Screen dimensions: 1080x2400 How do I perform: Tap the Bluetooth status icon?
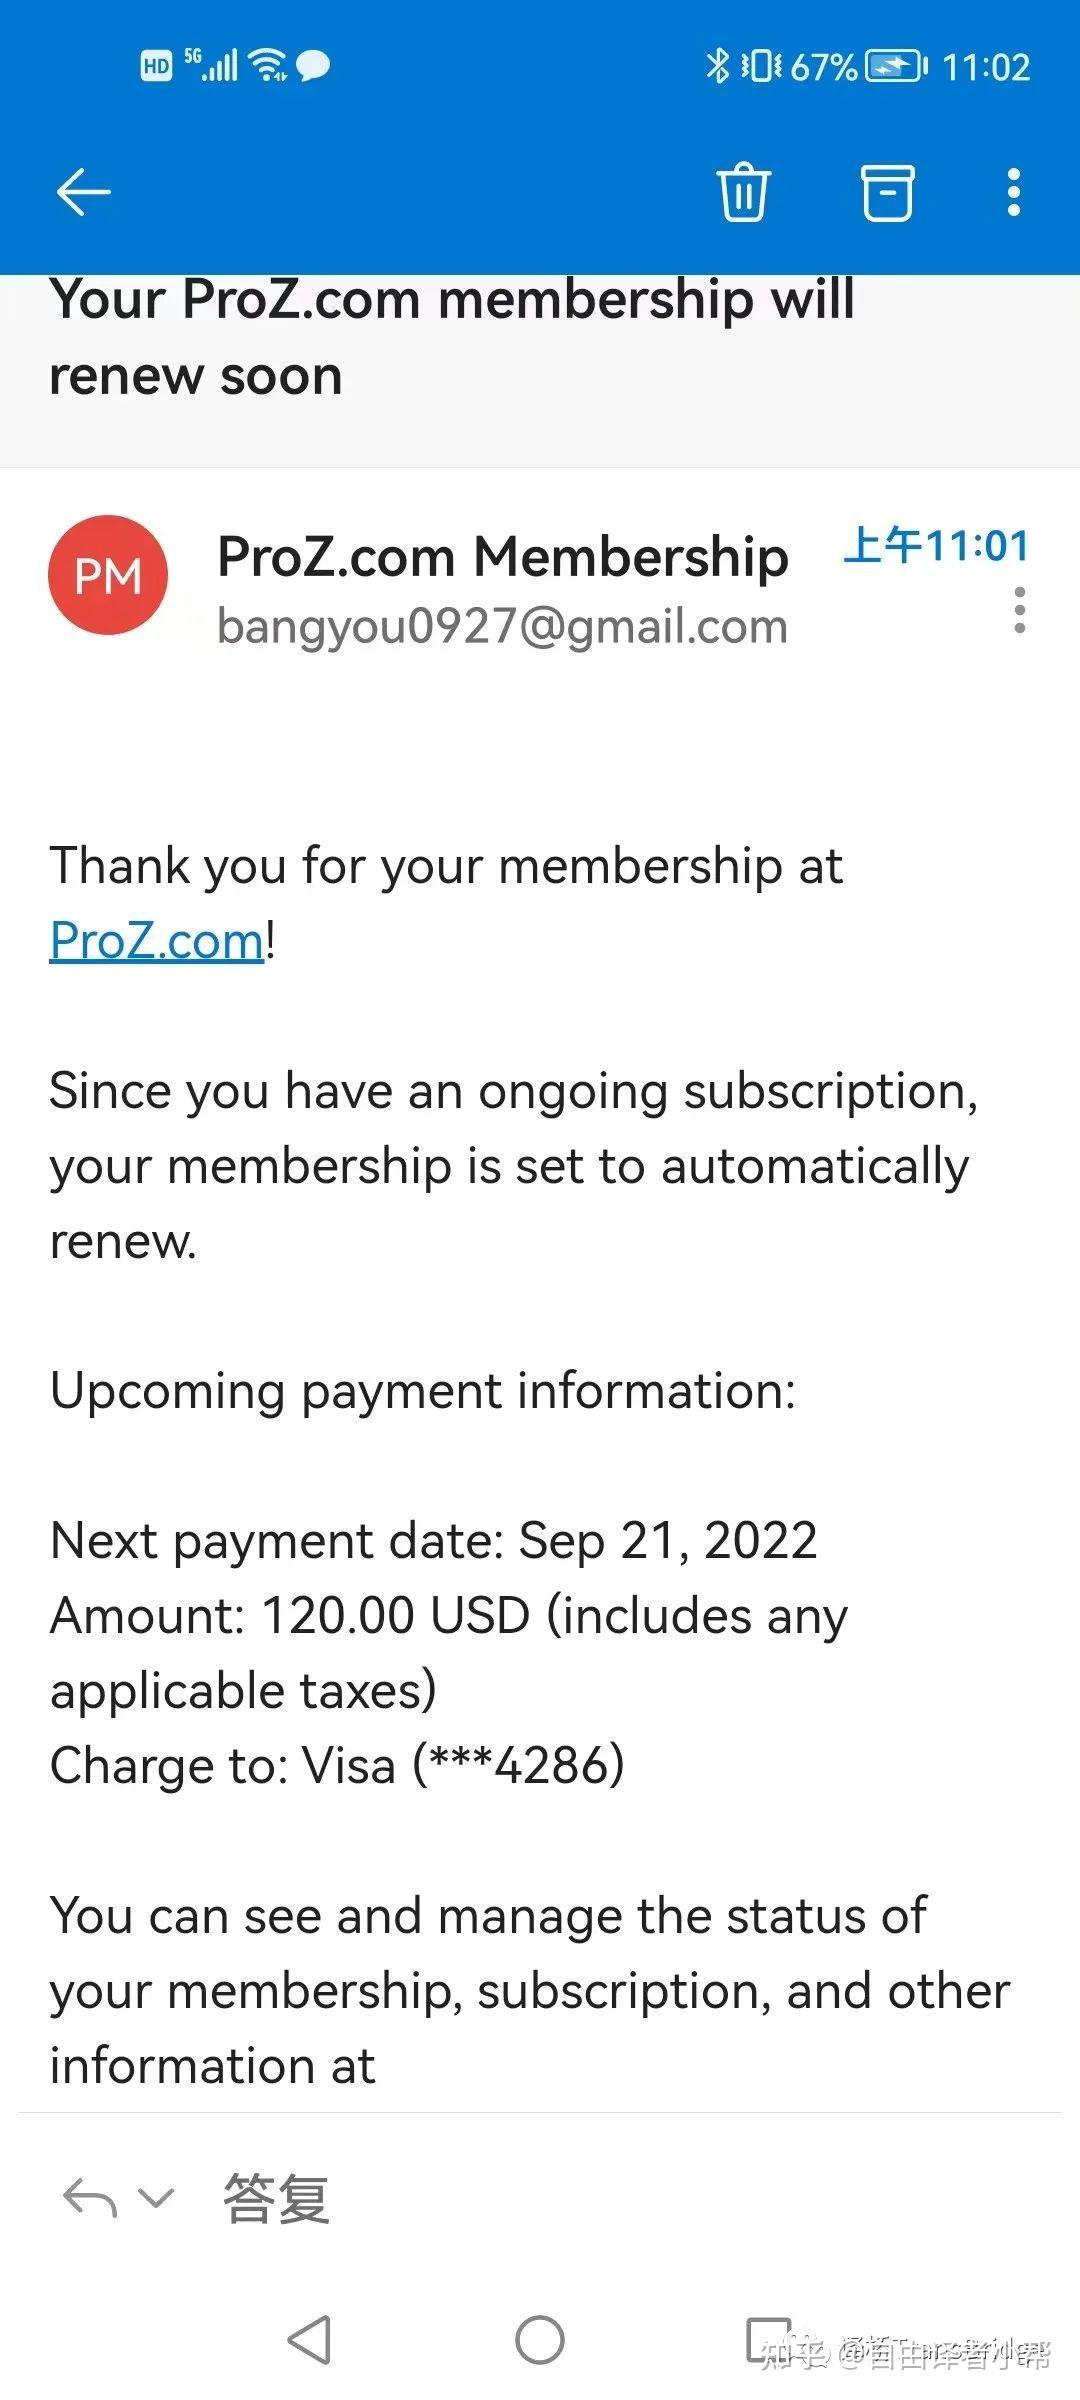(x=717, y=67)
